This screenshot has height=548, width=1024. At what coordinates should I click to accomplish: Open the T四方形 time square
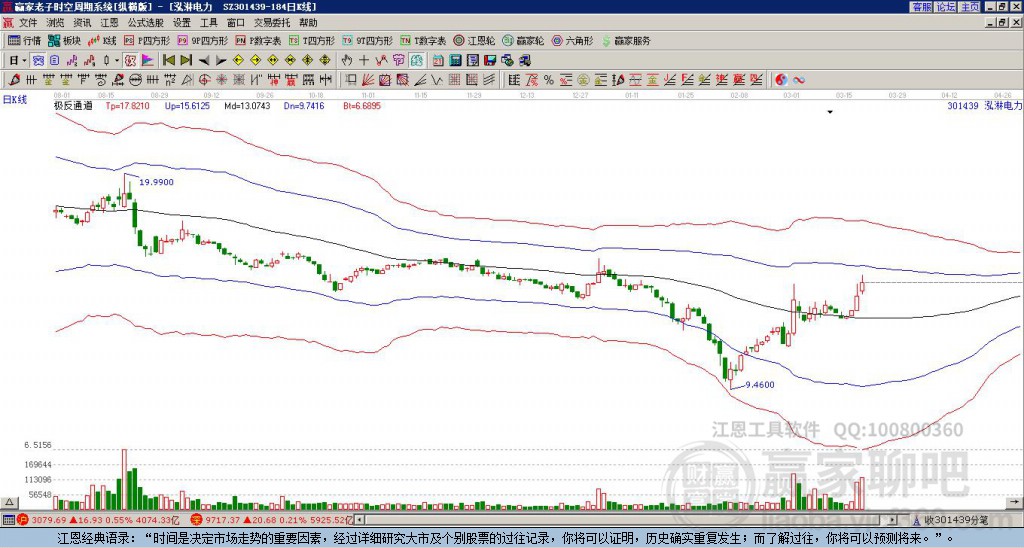click(312, 40)
